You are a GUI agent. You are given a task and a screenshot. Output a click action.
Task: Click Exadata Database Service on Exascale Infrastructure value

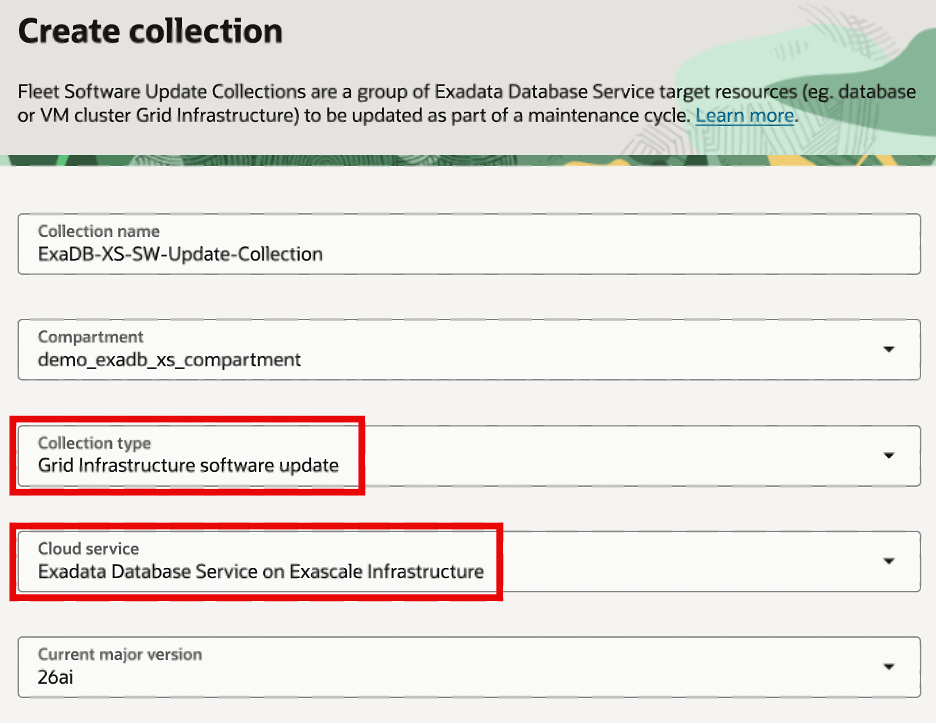pyautogui.click(x=261, y=572)
